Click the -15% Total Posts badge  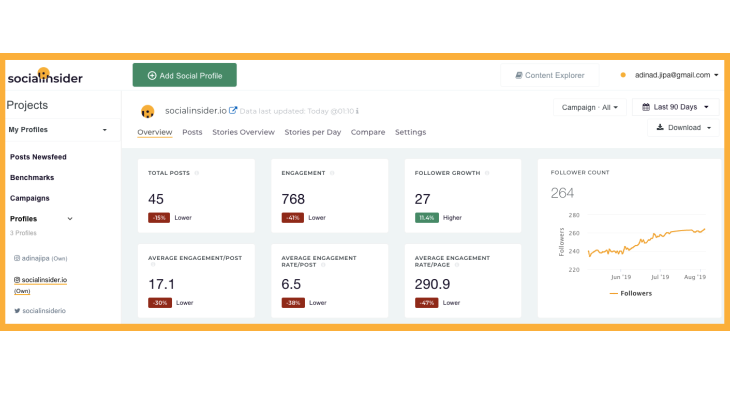tap(159, 217)
